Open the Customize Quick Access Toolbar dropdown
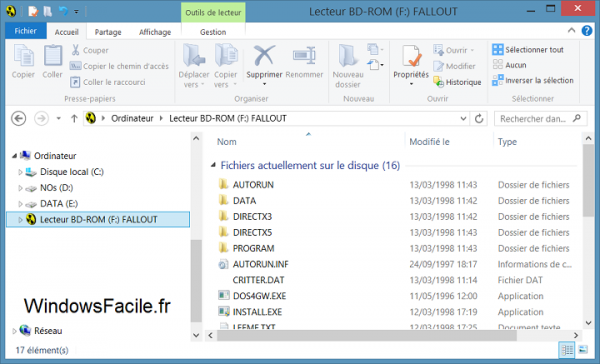This screenshot has height=364, width=600. (x=77, y=12)
